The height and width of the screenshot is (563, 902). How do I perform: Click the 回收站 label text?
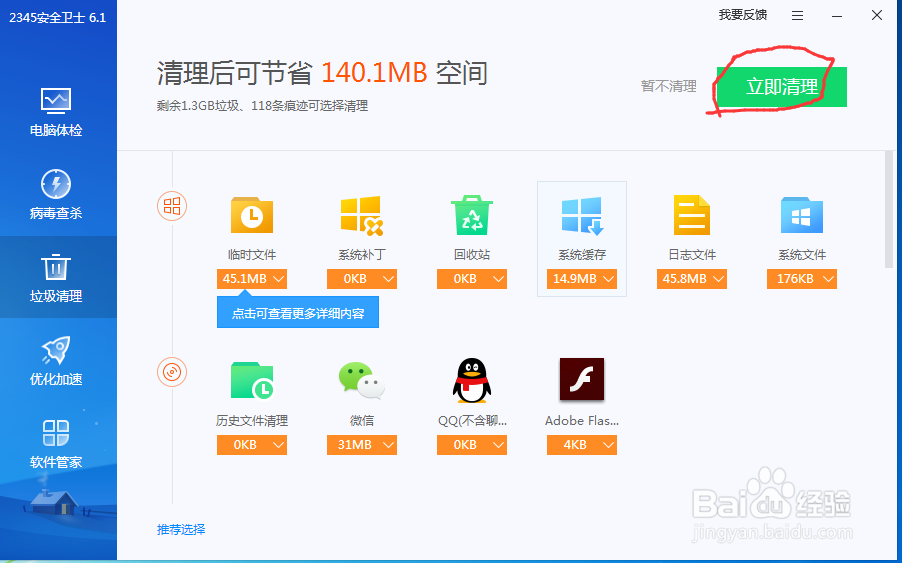click(x=472, y=255)
